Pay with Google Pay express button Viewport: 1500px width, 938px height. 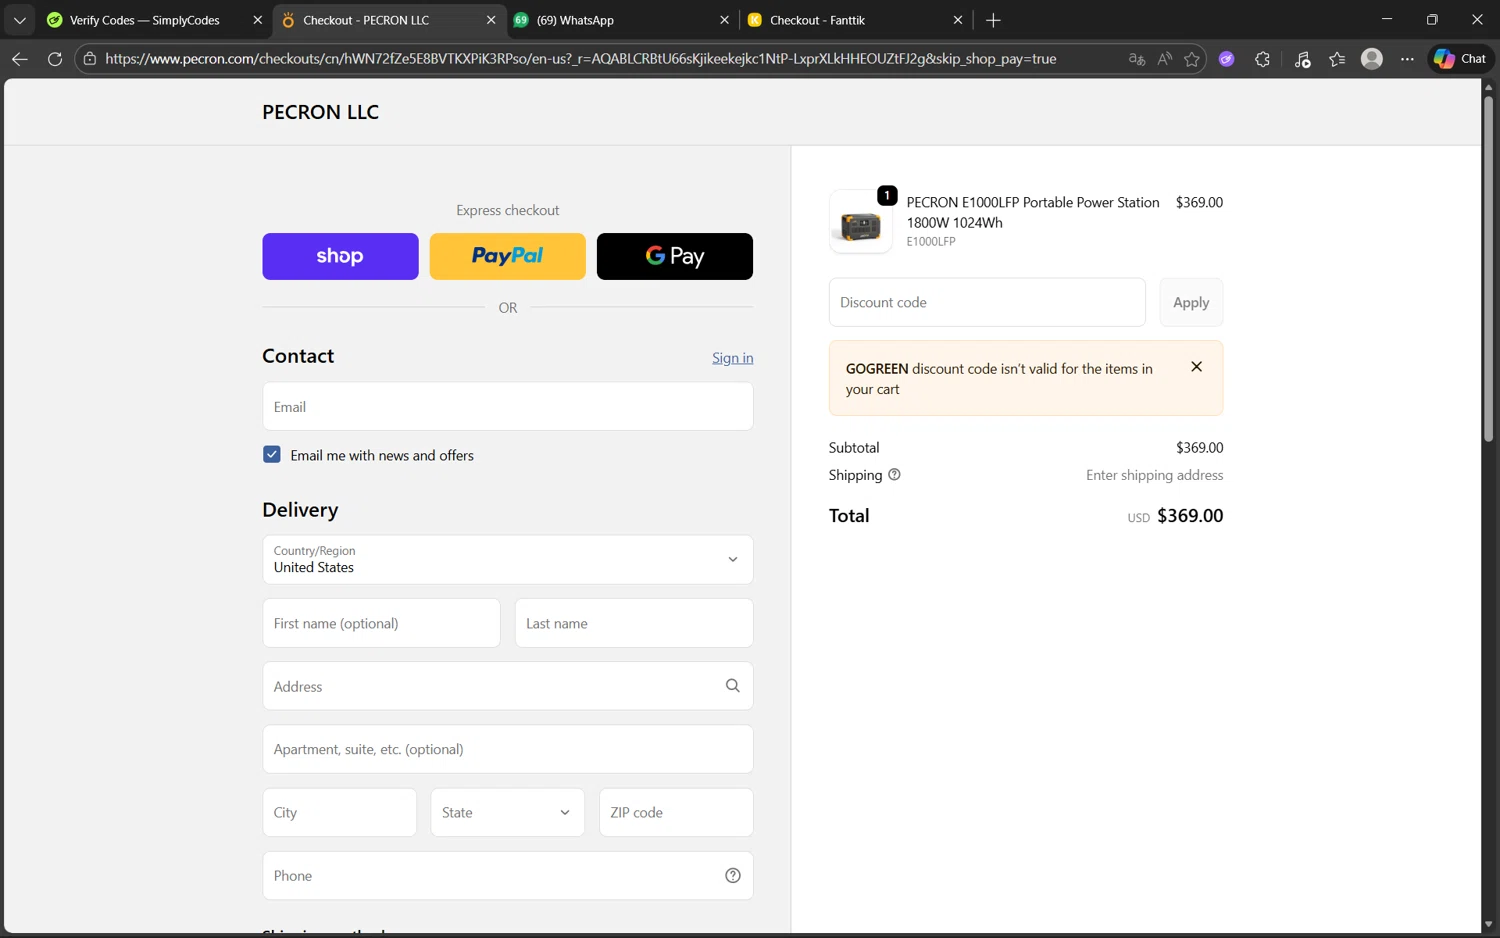click(x=675, y=256)
